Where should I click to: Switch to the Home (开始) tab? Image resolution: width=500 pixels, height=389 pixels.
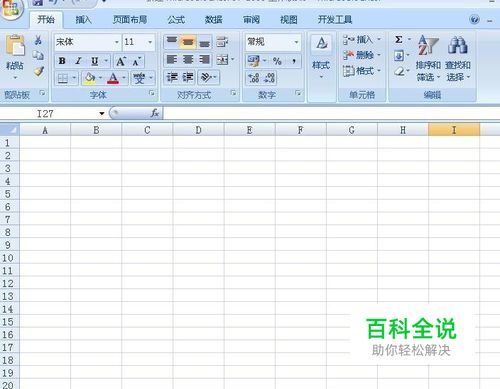(x=46, y=20)
